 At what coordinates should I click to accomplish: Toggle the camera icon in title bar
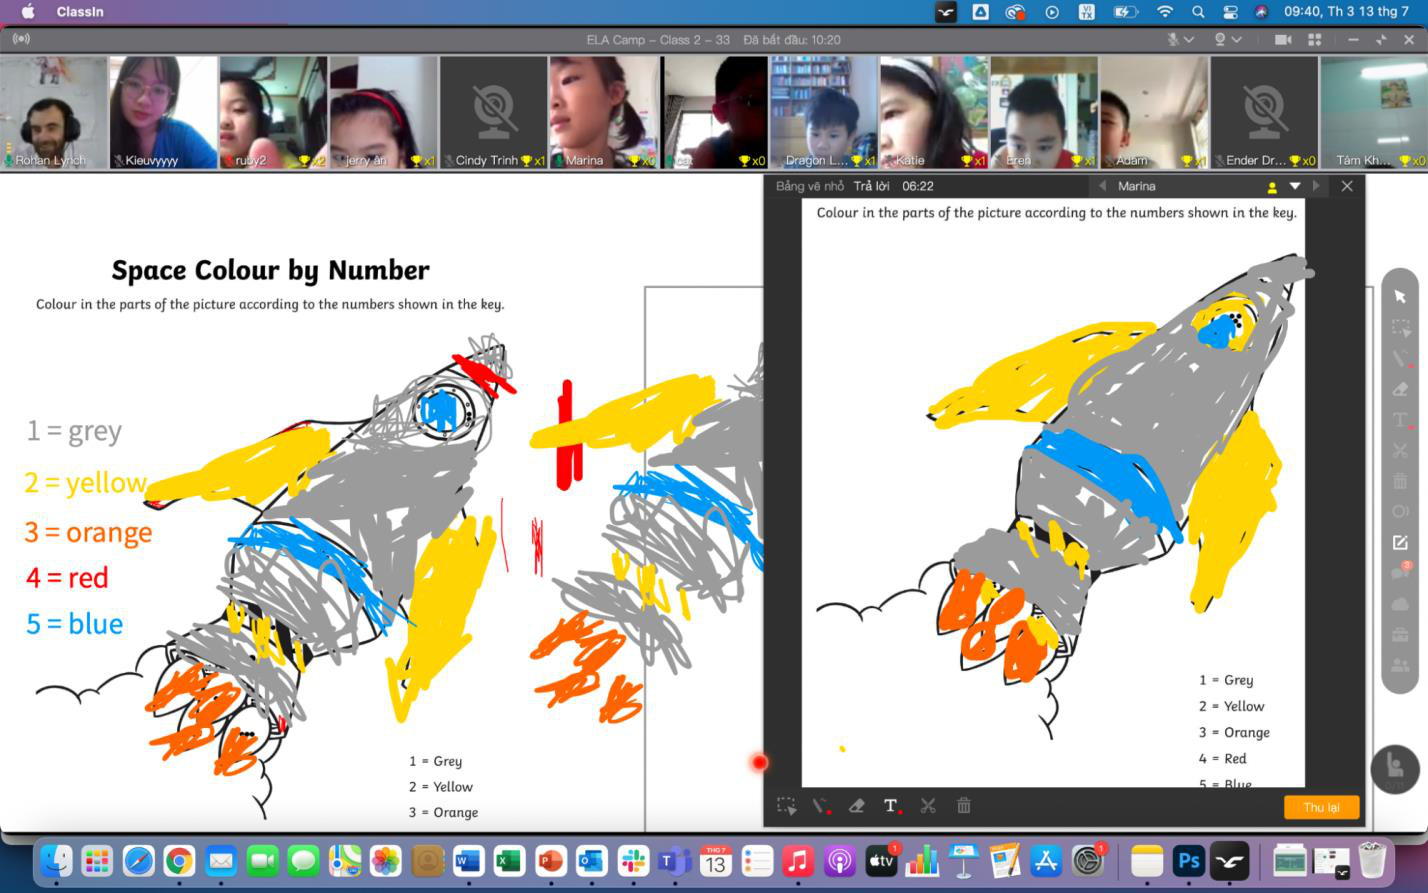click(x=1283, y=40)
